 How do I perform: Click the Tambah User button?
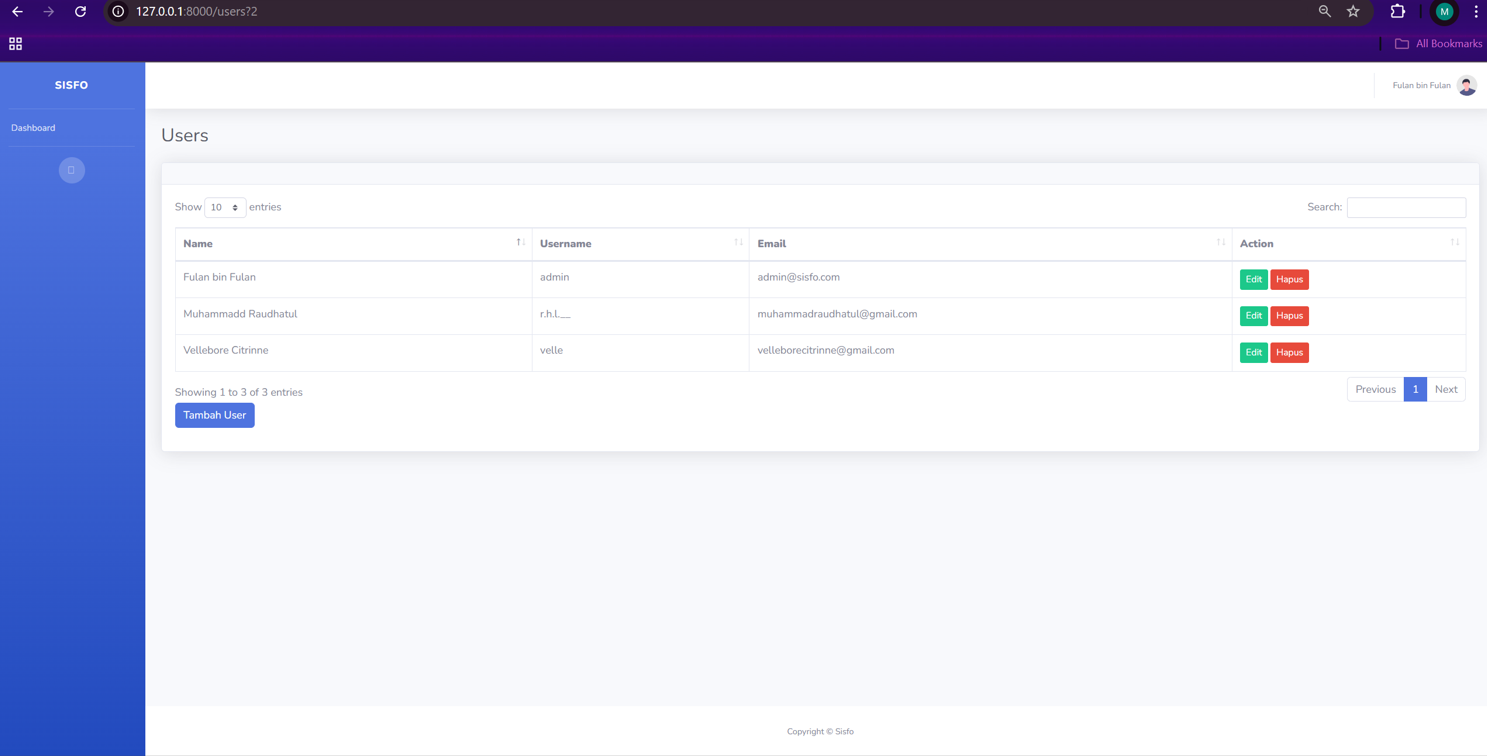[x=214, y=415]
